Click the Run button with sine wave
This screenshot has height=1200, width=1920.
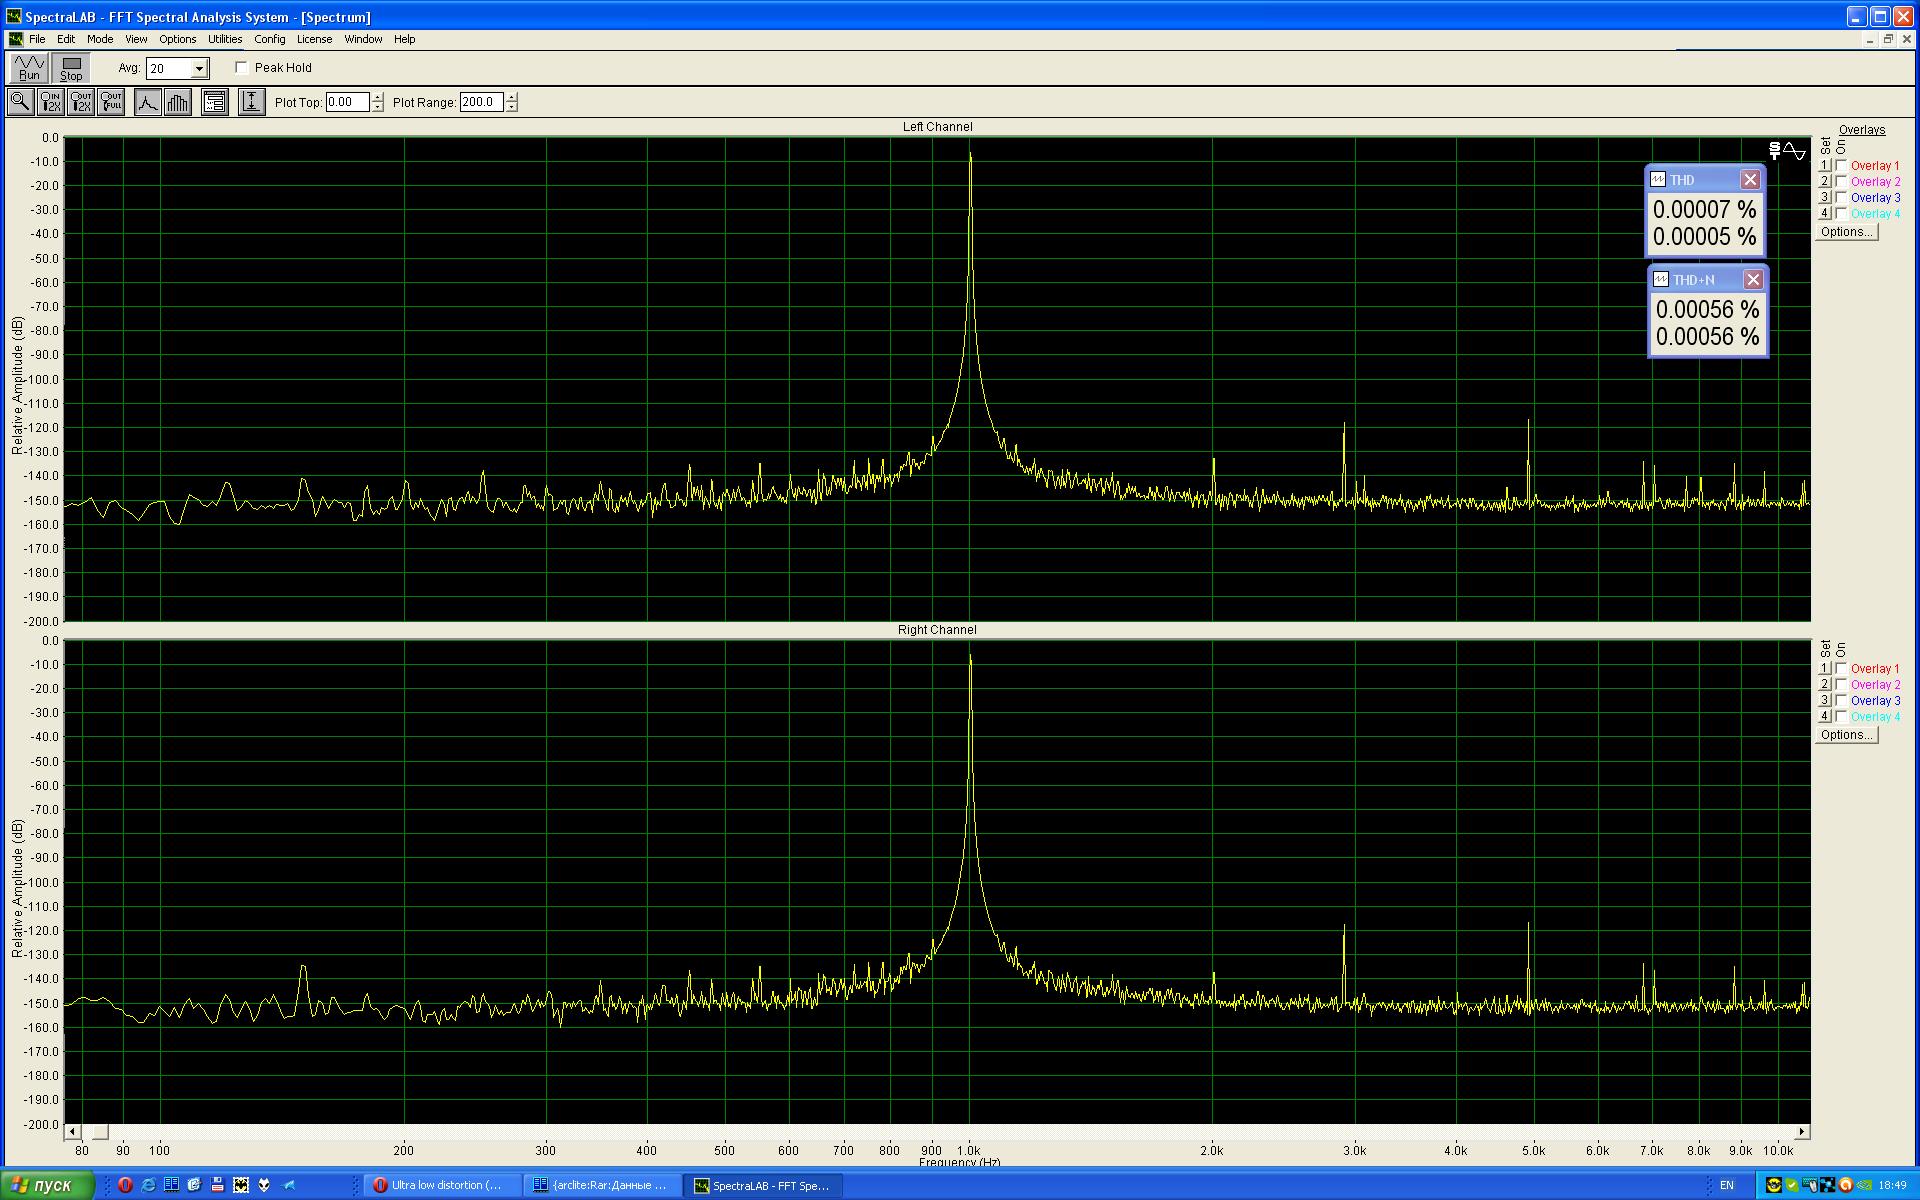click(x=29, y=68)
